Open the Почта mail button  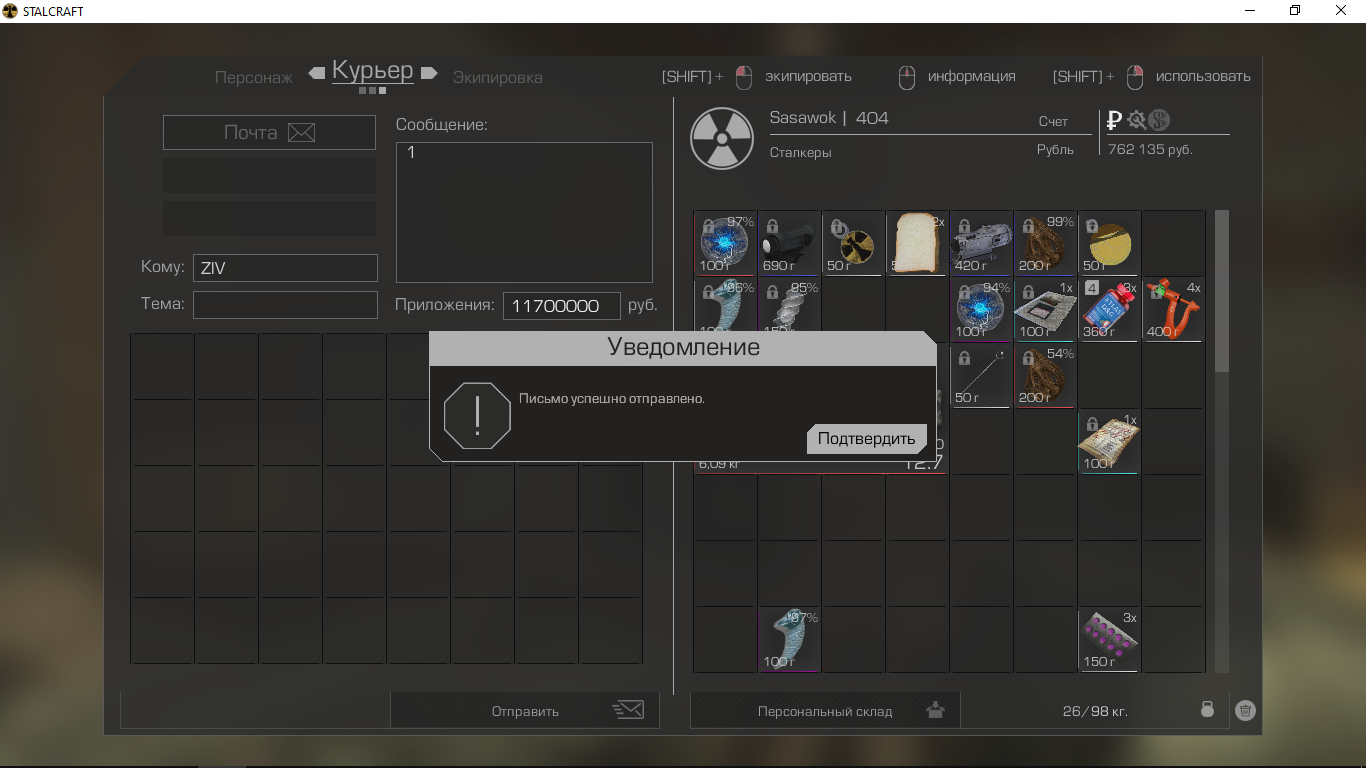point(269,133)
